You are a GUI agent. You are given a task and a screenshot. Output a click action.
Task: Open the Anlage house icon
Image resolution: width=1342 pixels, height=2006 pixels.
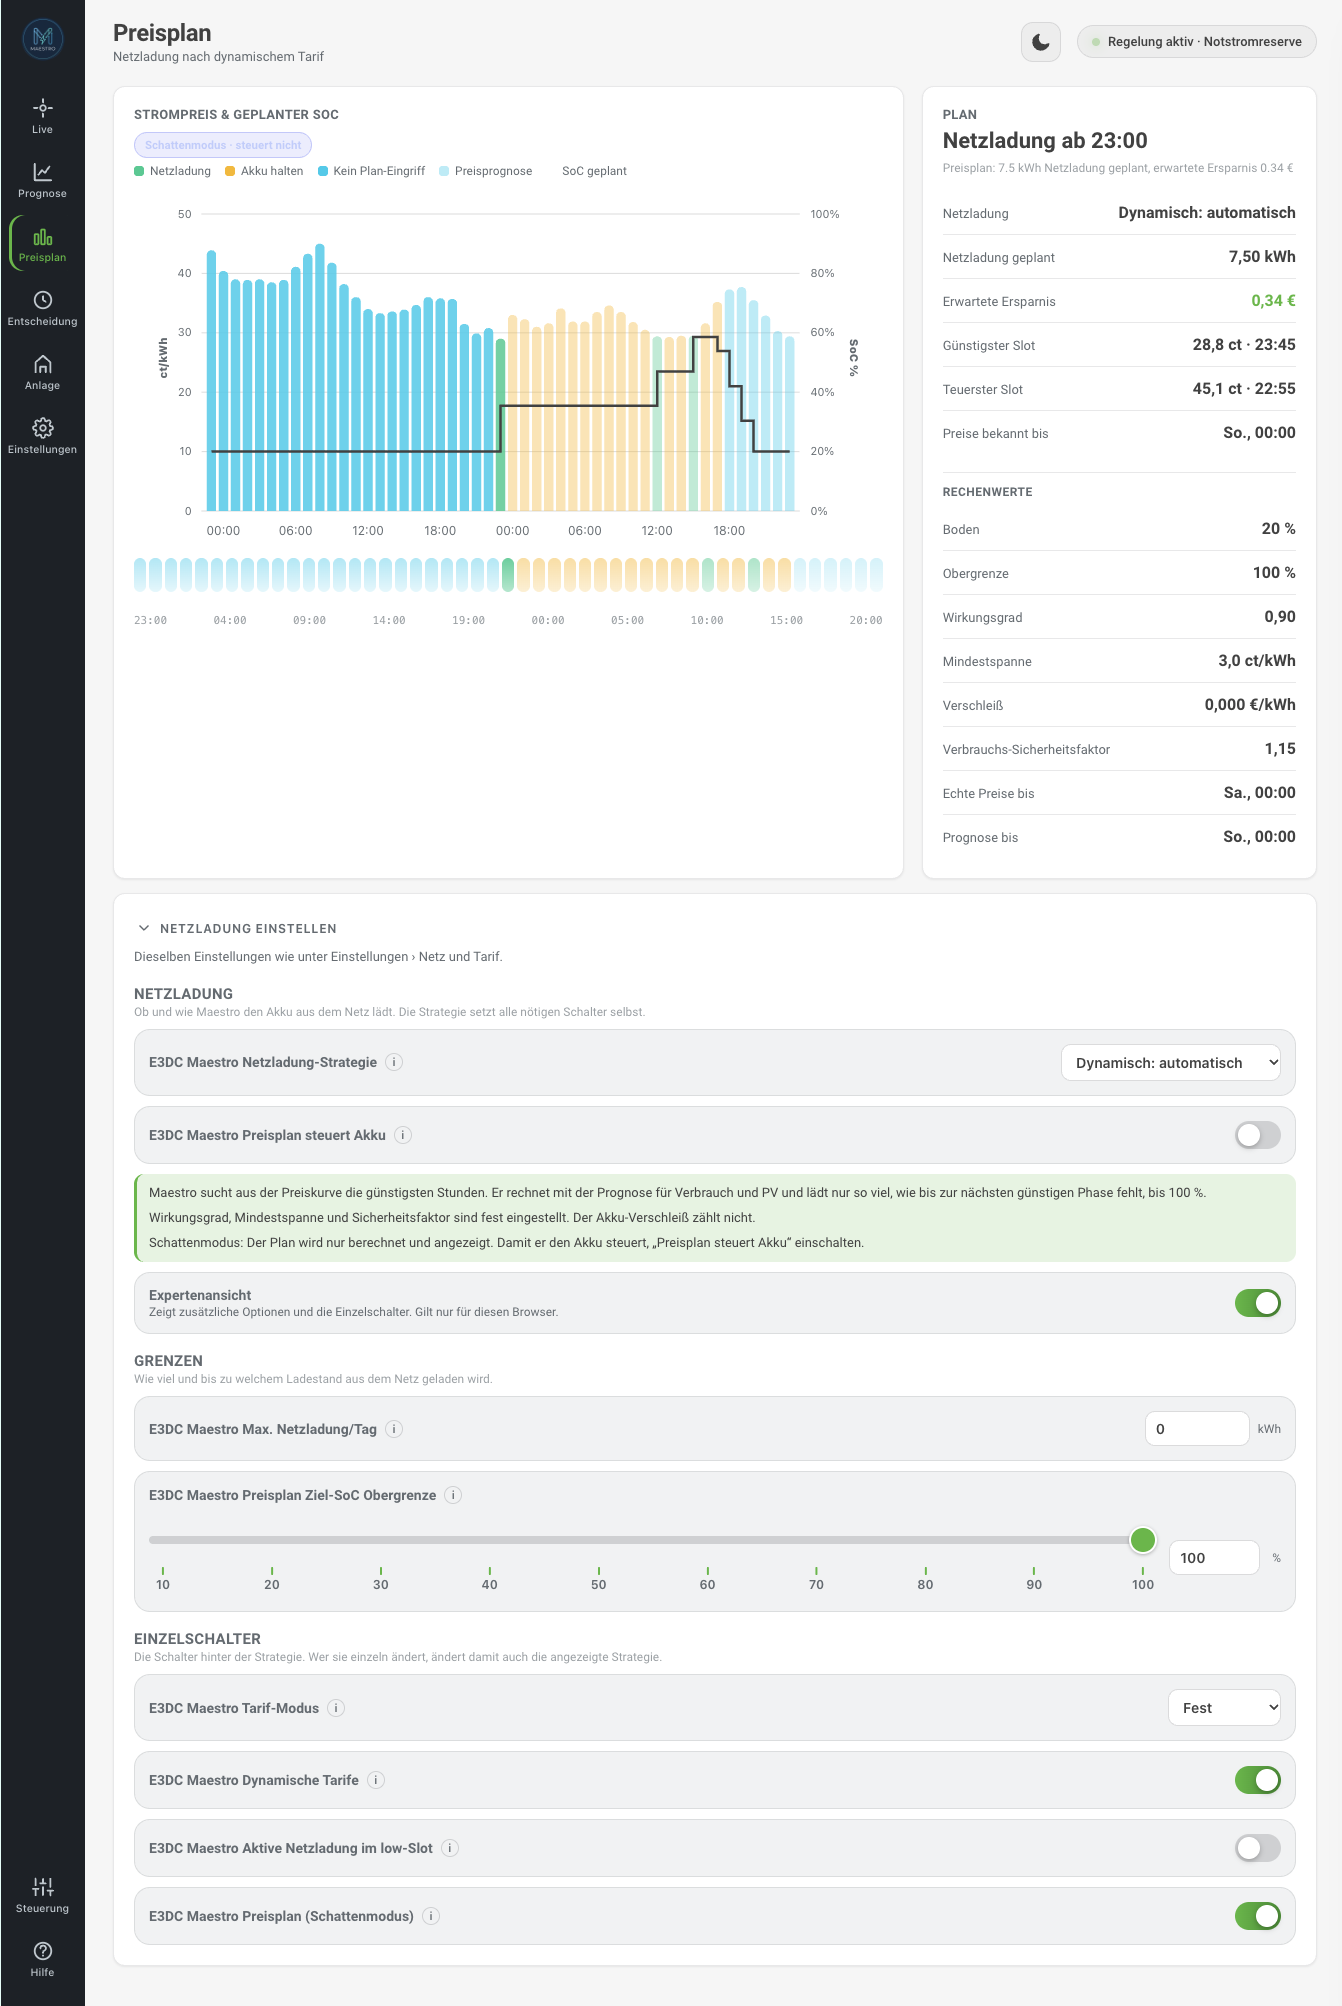tap(42, 364)
